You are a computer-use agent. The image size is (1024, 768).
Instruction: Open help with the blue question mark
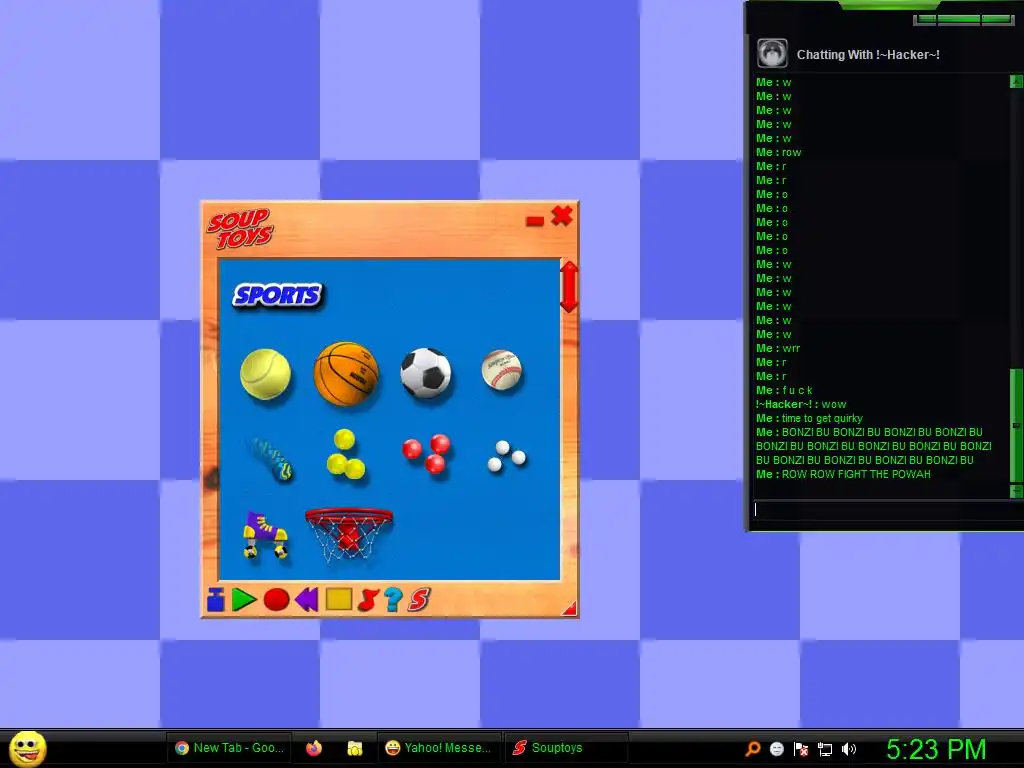[x=393, y=600]
